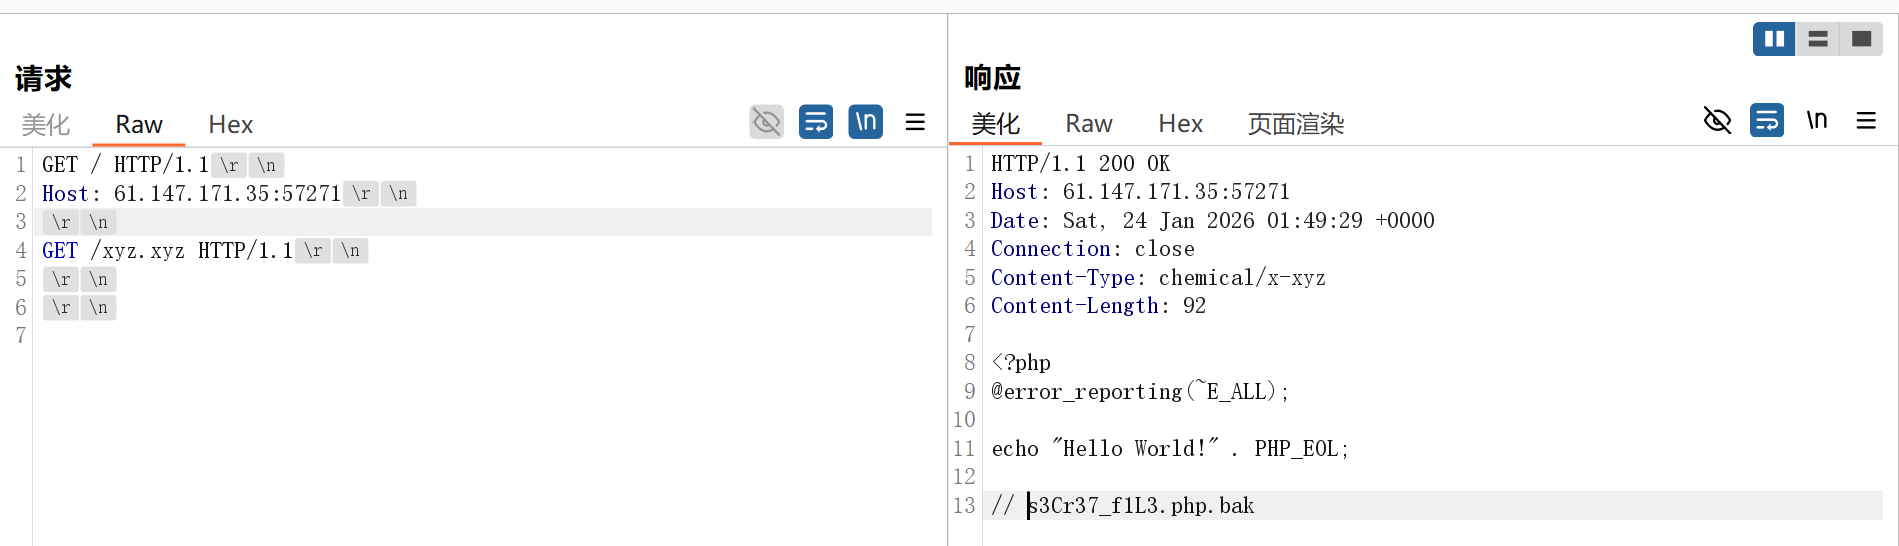Image resolution: width=1899 pixels, height=546 pixels.
Task: Switch response view to Raw tab
Action: pyautogui.click(x=1089, y=124)
